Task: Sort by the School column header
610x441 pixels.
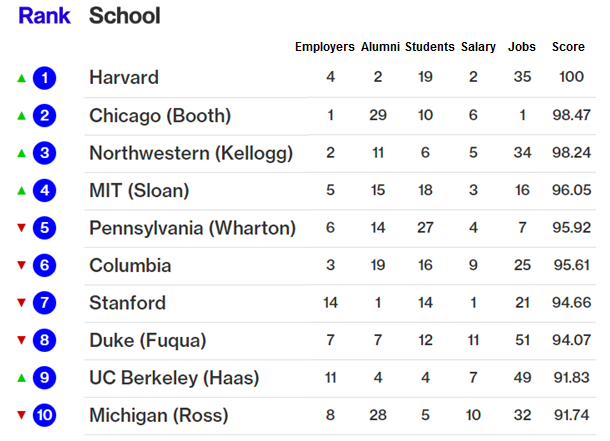Action: (124, 16)
